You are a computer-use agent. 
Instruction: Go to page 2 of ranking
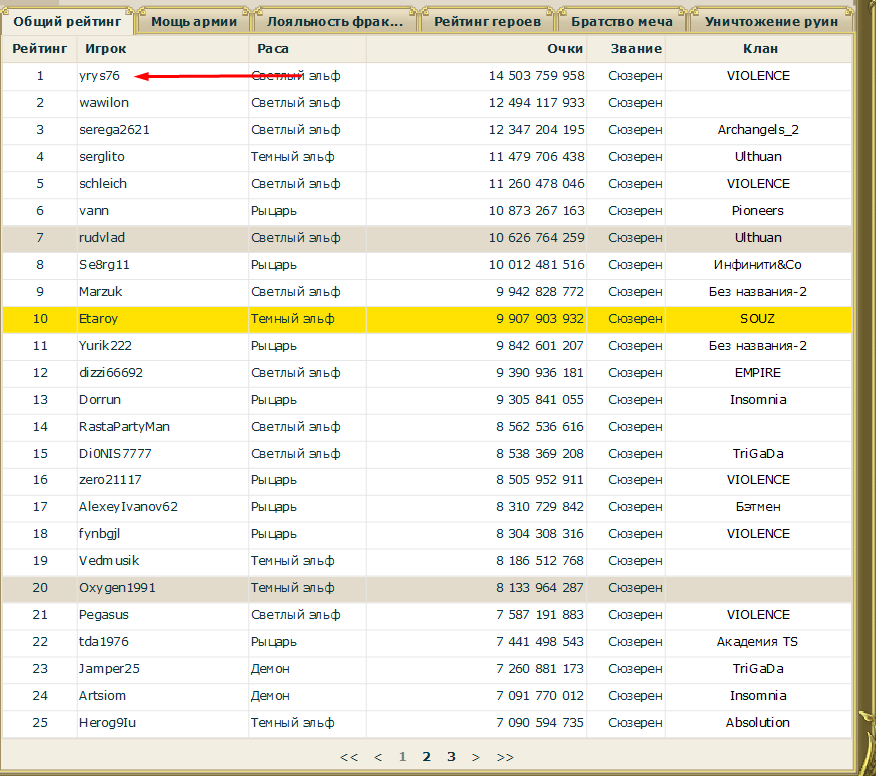pyautogui.click(x=427, y=757)
